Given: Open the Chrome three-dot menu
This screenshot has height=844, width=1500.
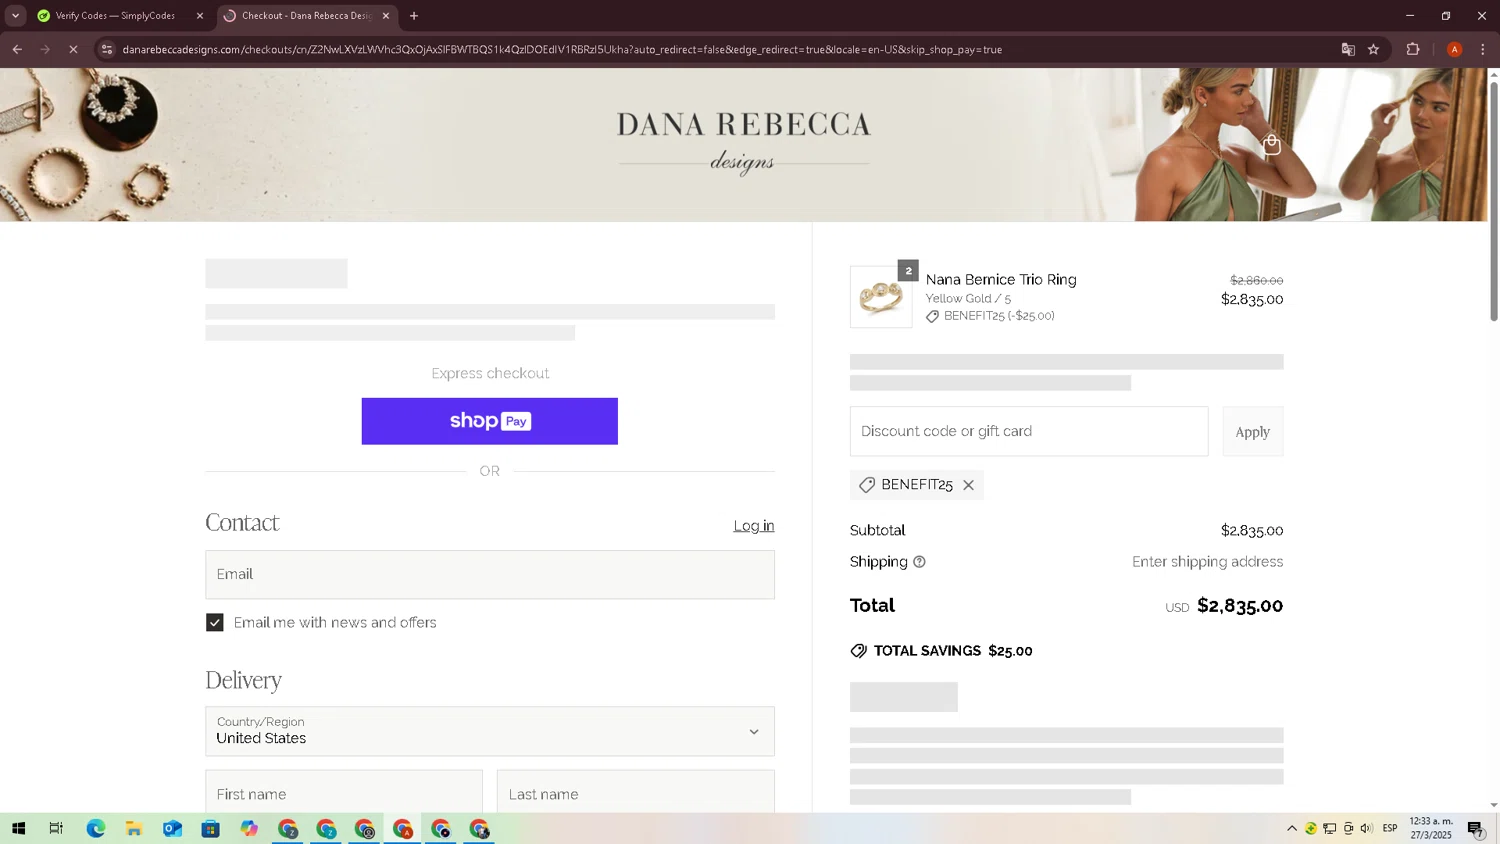Looking at the screenshot, I should tap(1483, 49).
